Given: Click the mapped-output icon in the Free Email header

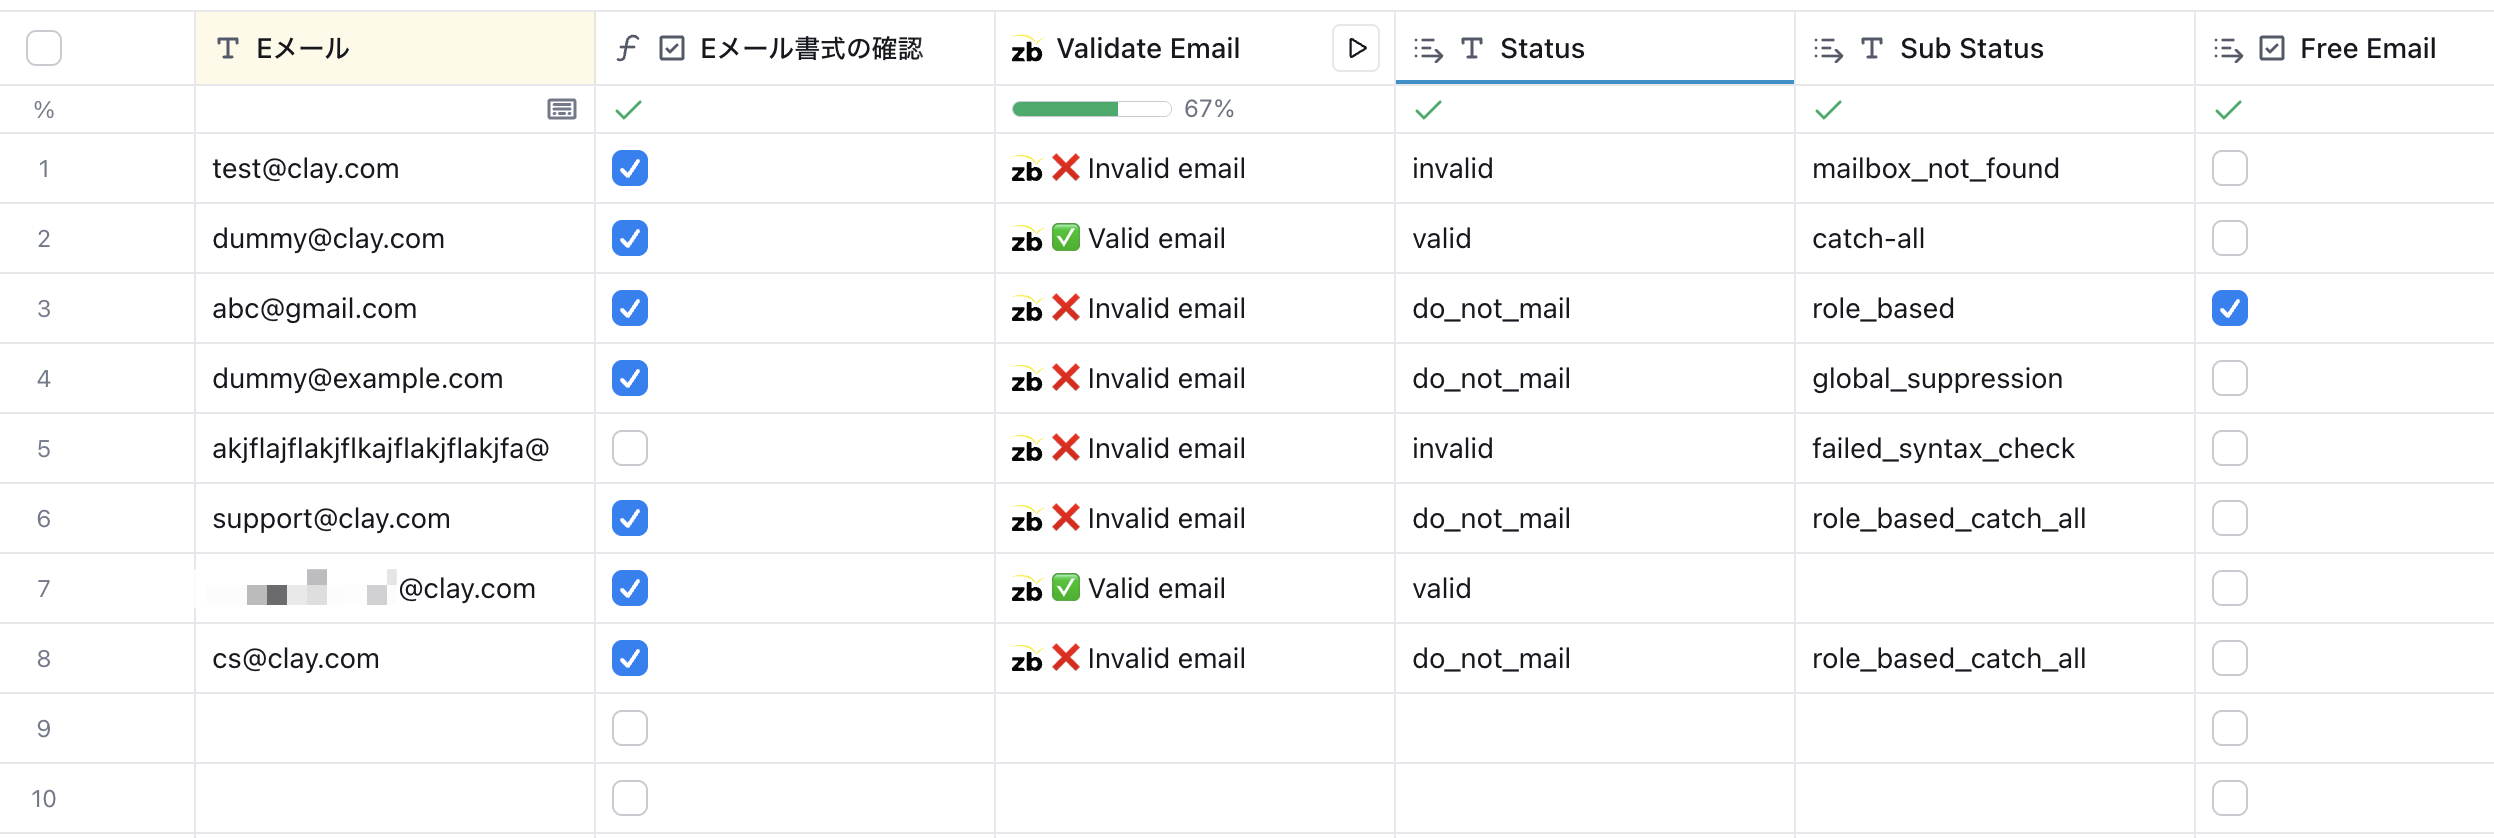Looking at the screenshot, I should click(x=2228, y=49).
